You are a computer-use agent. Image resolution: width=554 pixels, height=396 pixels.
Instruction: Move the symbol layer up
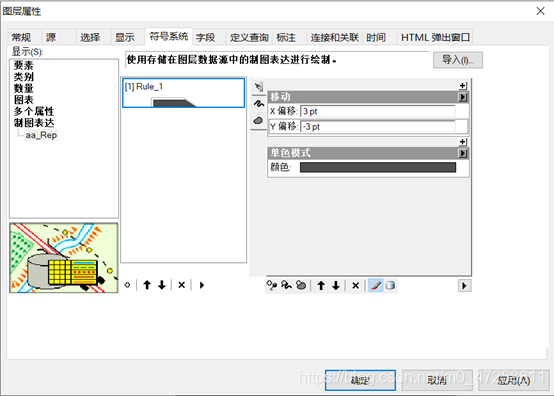click(x=321, y=285)
